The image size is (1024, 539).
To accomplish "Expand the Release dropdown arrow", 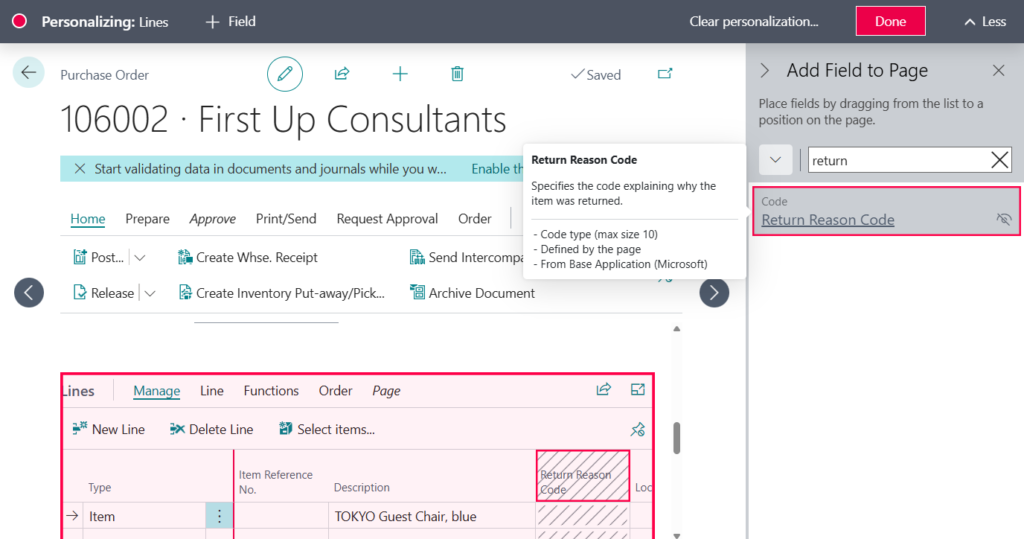I will pos(150,293).
